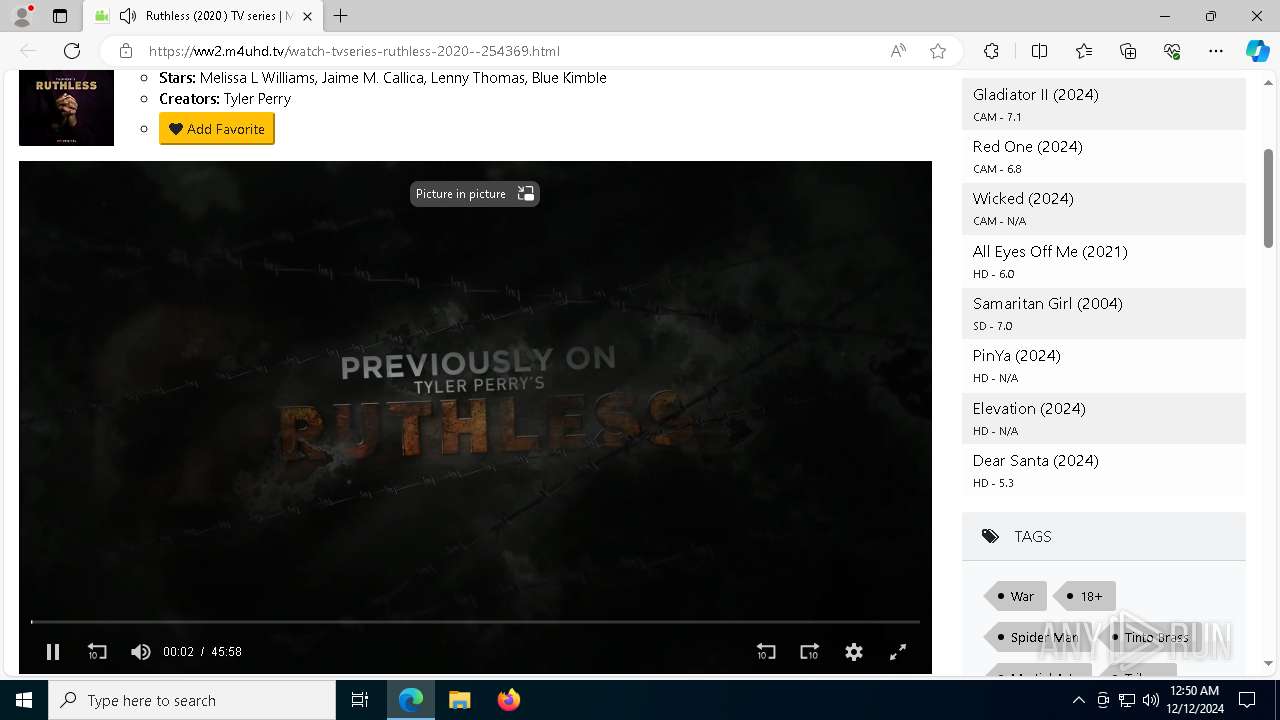
Task: Open the tab actions menu
Action: 60,16
